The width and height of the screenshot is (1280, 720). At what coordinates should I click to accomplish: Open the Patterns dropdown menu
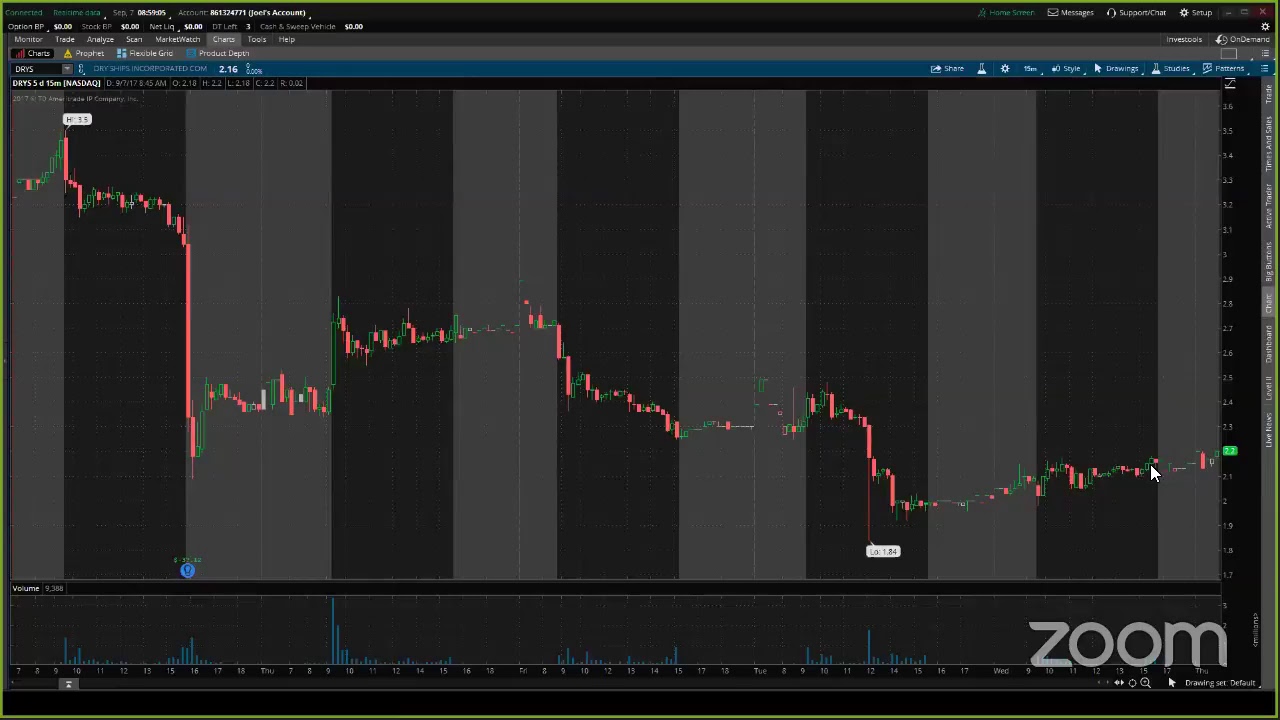click(x=1224, y=69)
